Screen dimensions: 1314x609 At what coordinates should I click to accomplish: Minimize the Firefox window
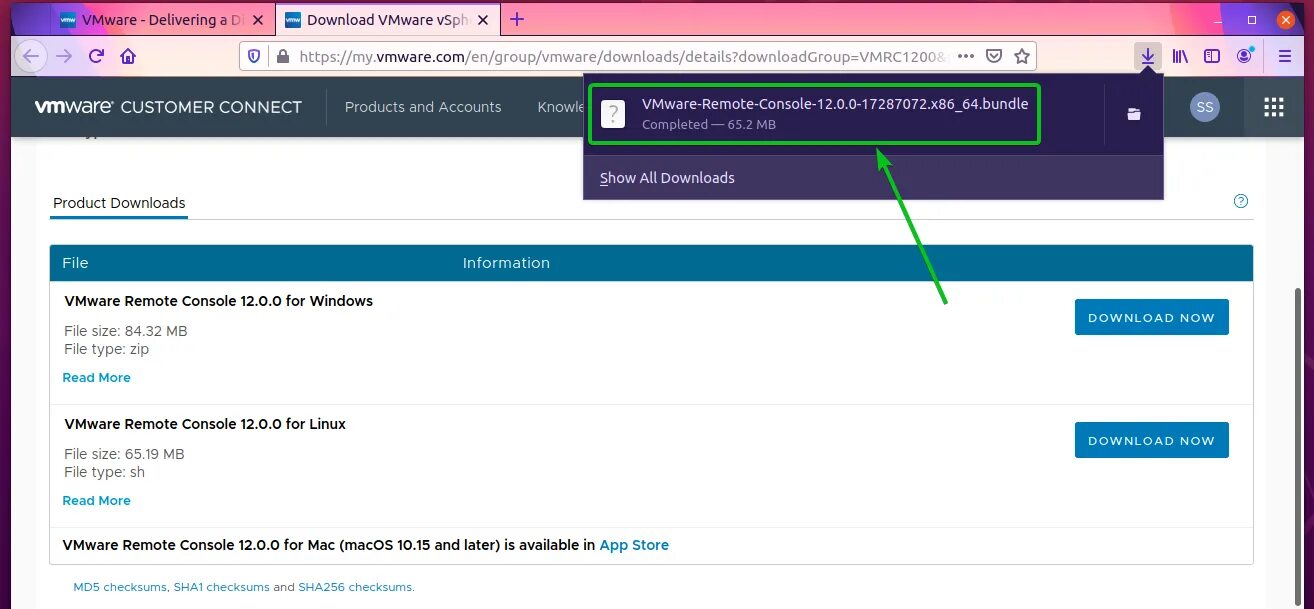(x=1220, y=19)
